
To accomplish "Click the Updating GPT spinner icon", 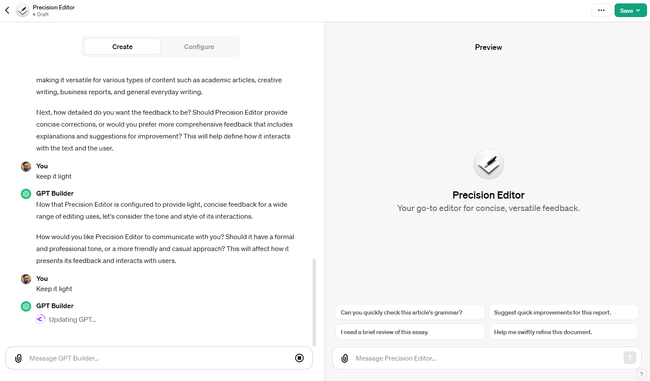I will 40,319.
